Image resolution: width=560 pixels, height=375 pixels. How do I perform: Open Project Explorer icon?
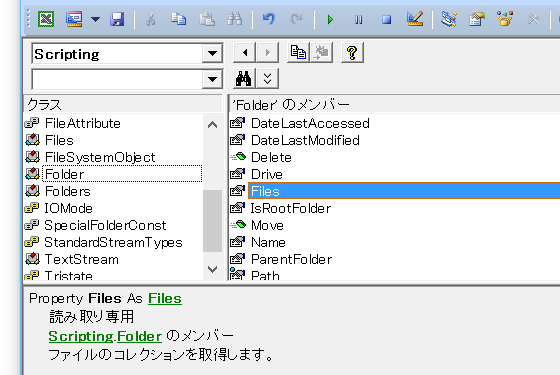(x=449, y=19)
